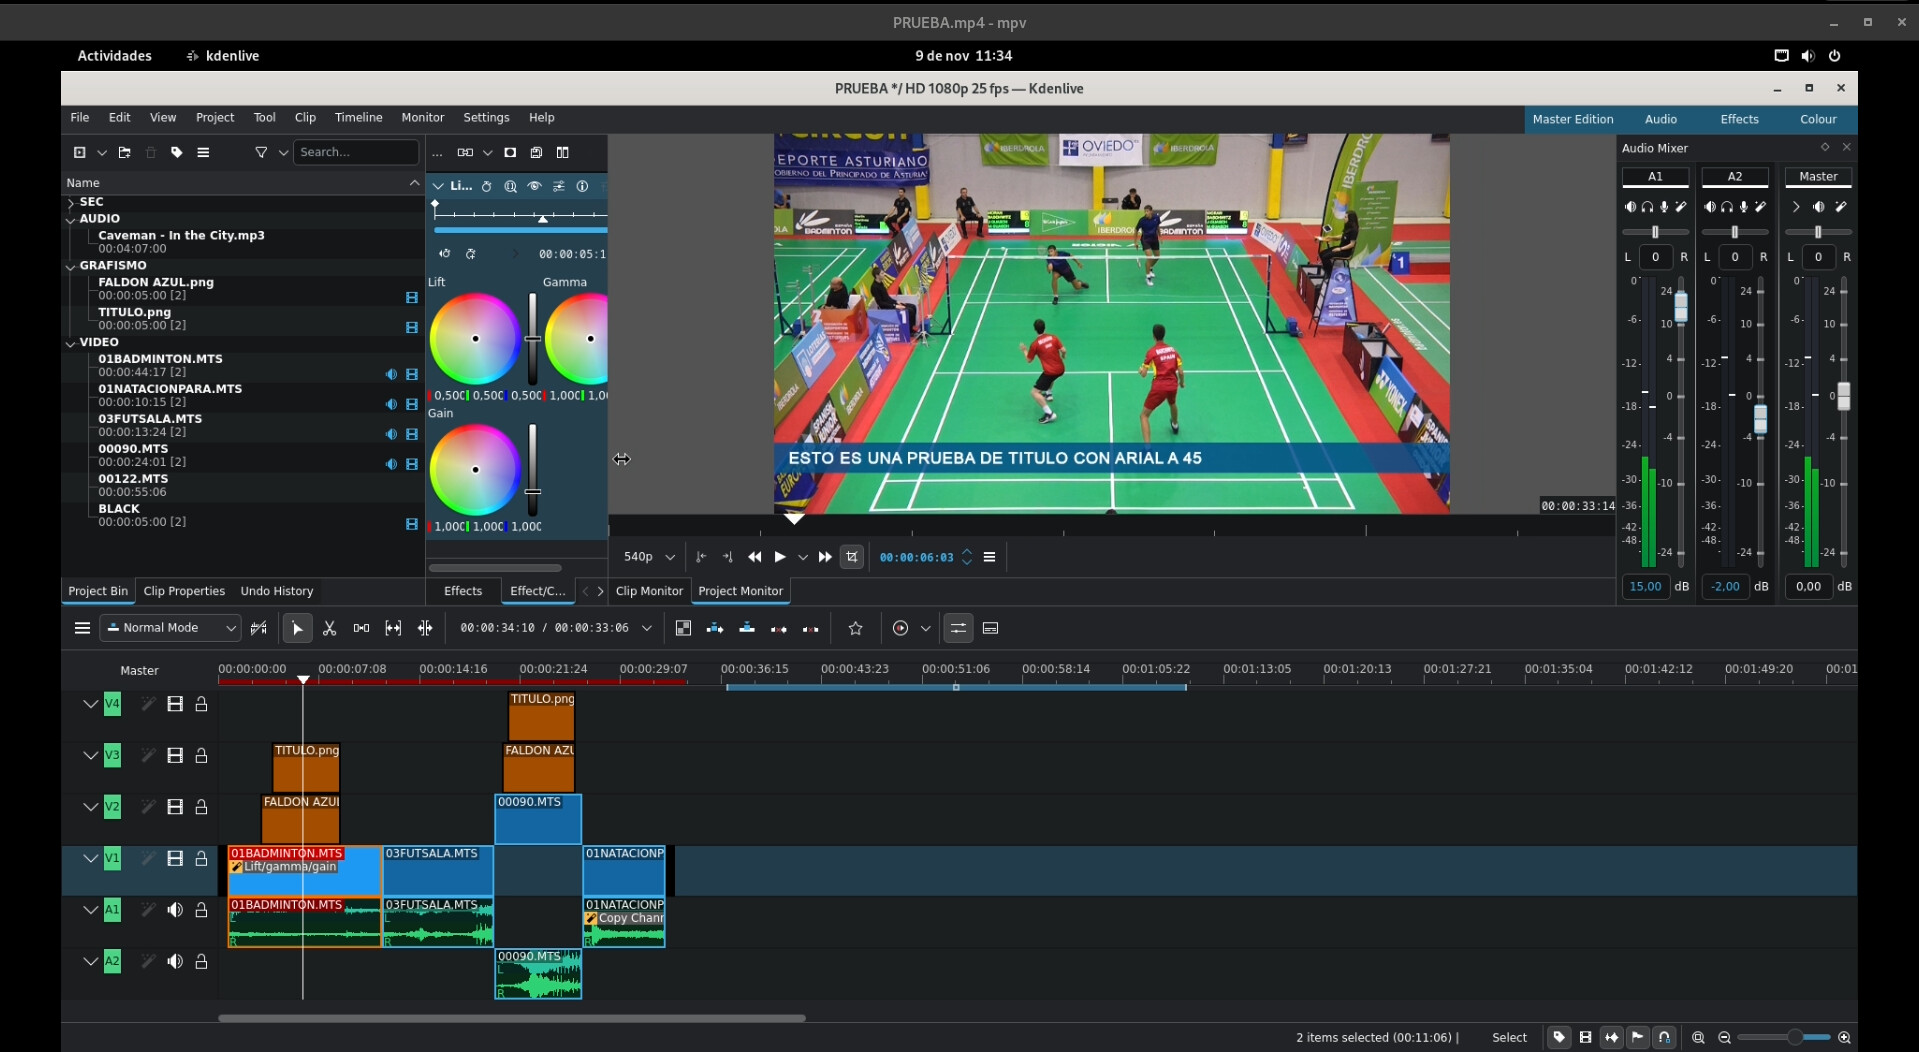Hide video track V4
Viewport: 1919px width, 1052px height.
tap(175, 704)
